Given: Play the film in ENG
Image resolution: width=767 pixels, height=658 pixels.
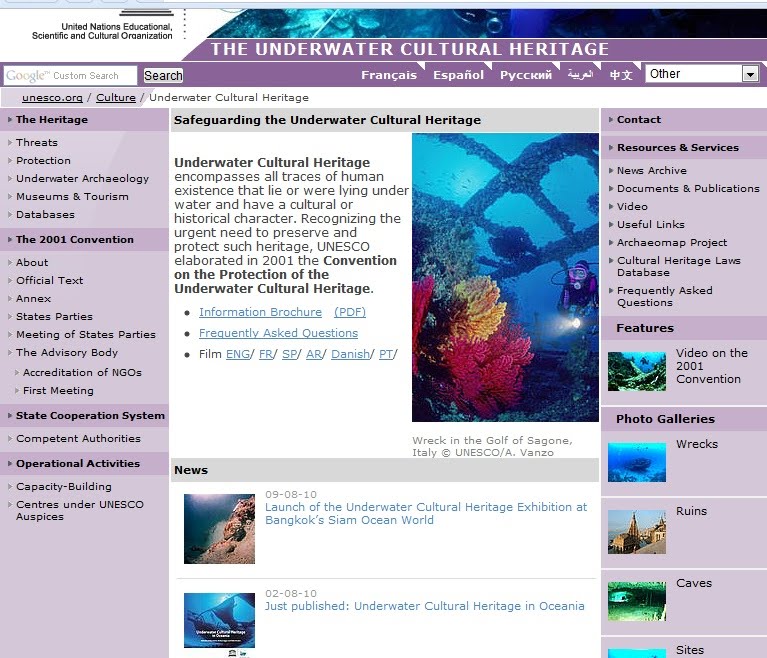Looking at the screenshot, I should tap(238, 354).
